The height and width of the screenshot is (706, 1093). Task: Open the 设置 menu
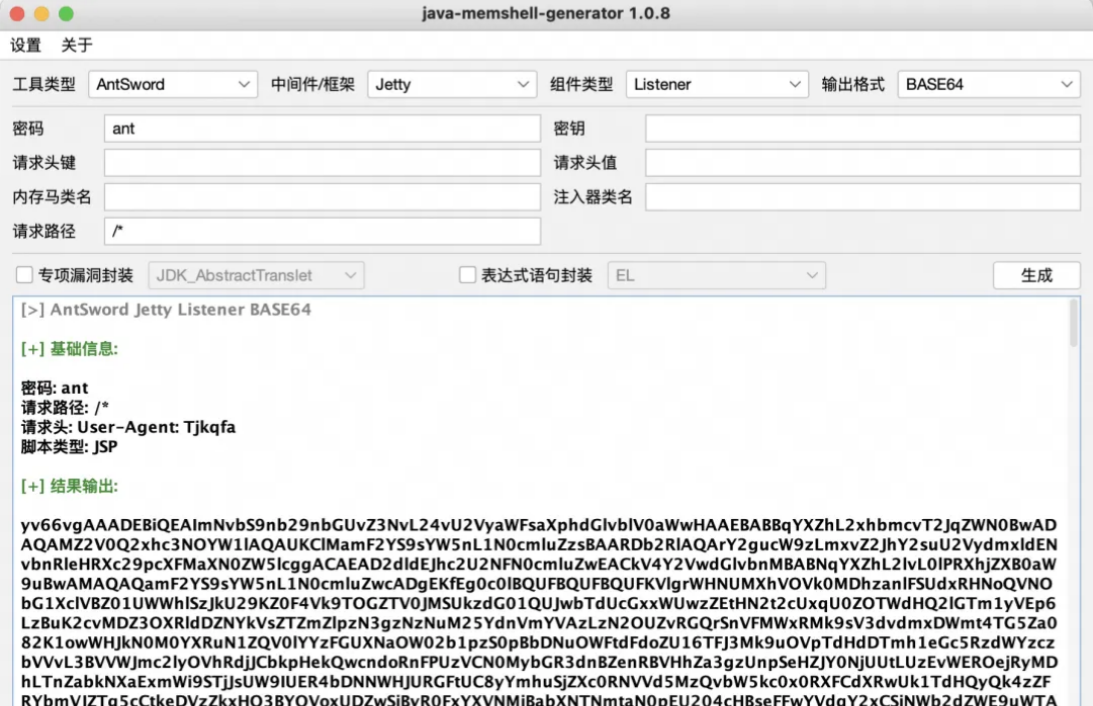[26, 45]
